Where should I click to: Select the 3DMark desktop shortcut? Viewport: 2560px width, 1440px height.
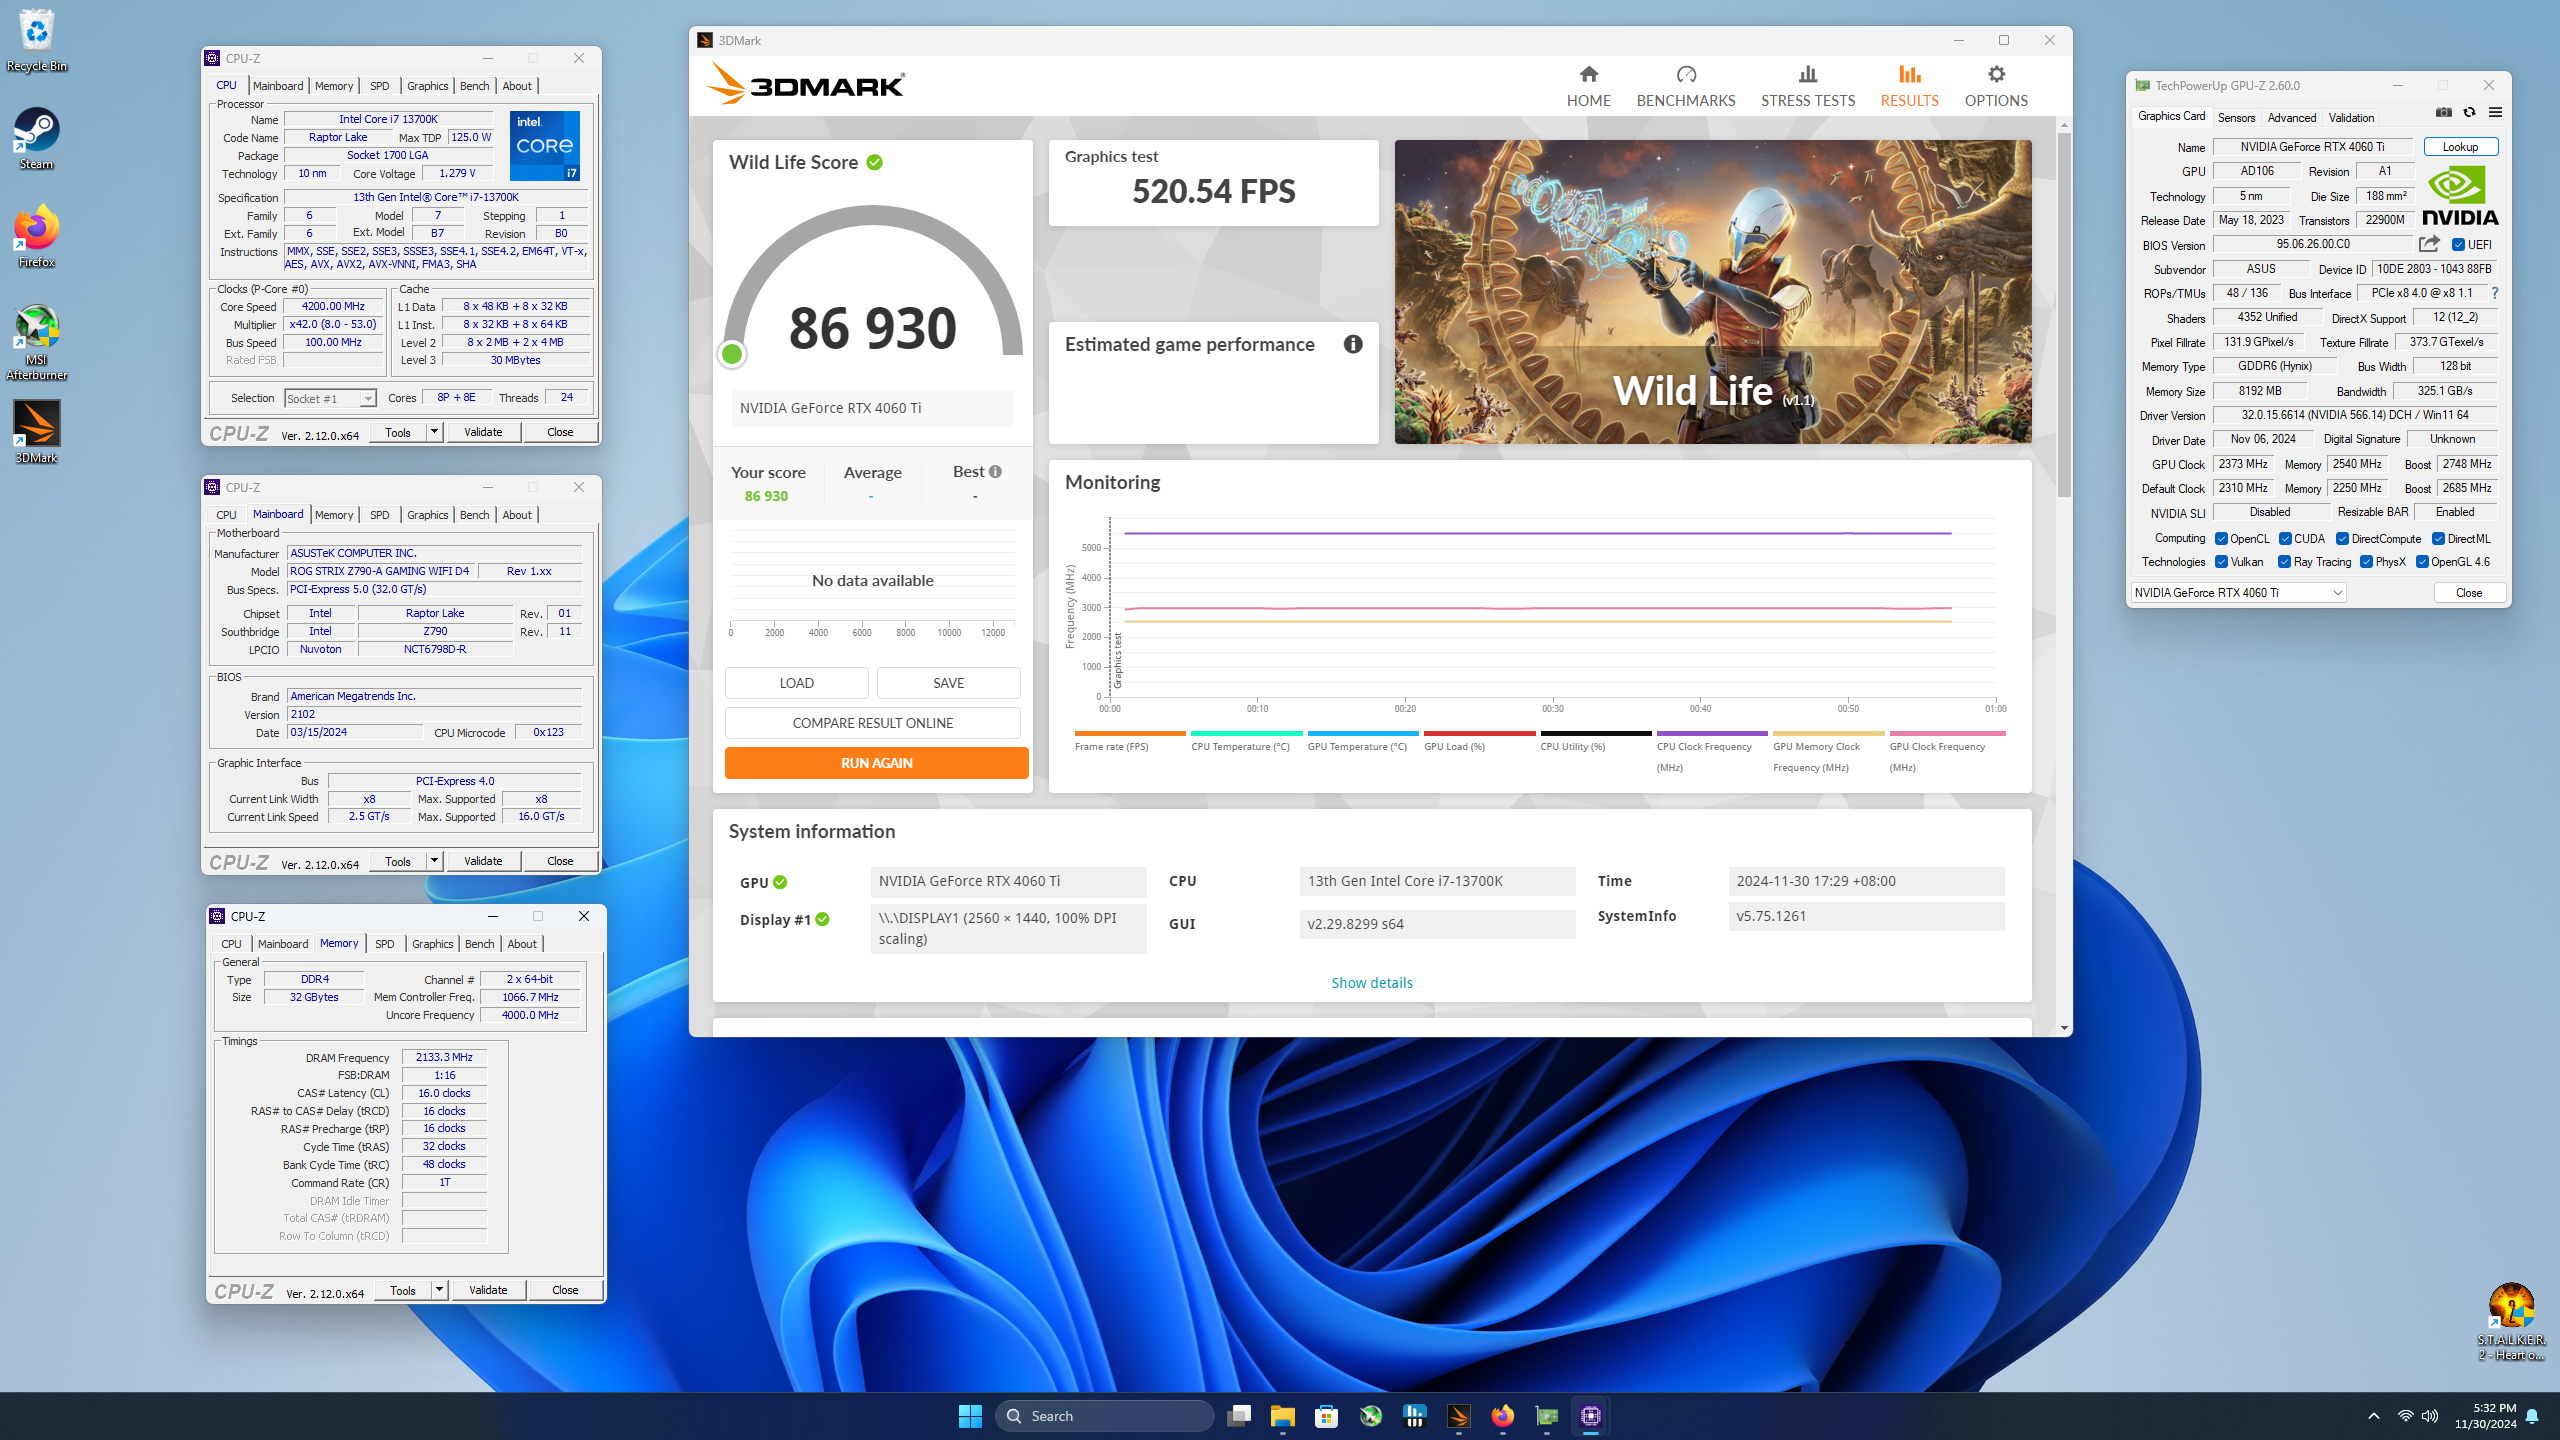tap(37, 433)
